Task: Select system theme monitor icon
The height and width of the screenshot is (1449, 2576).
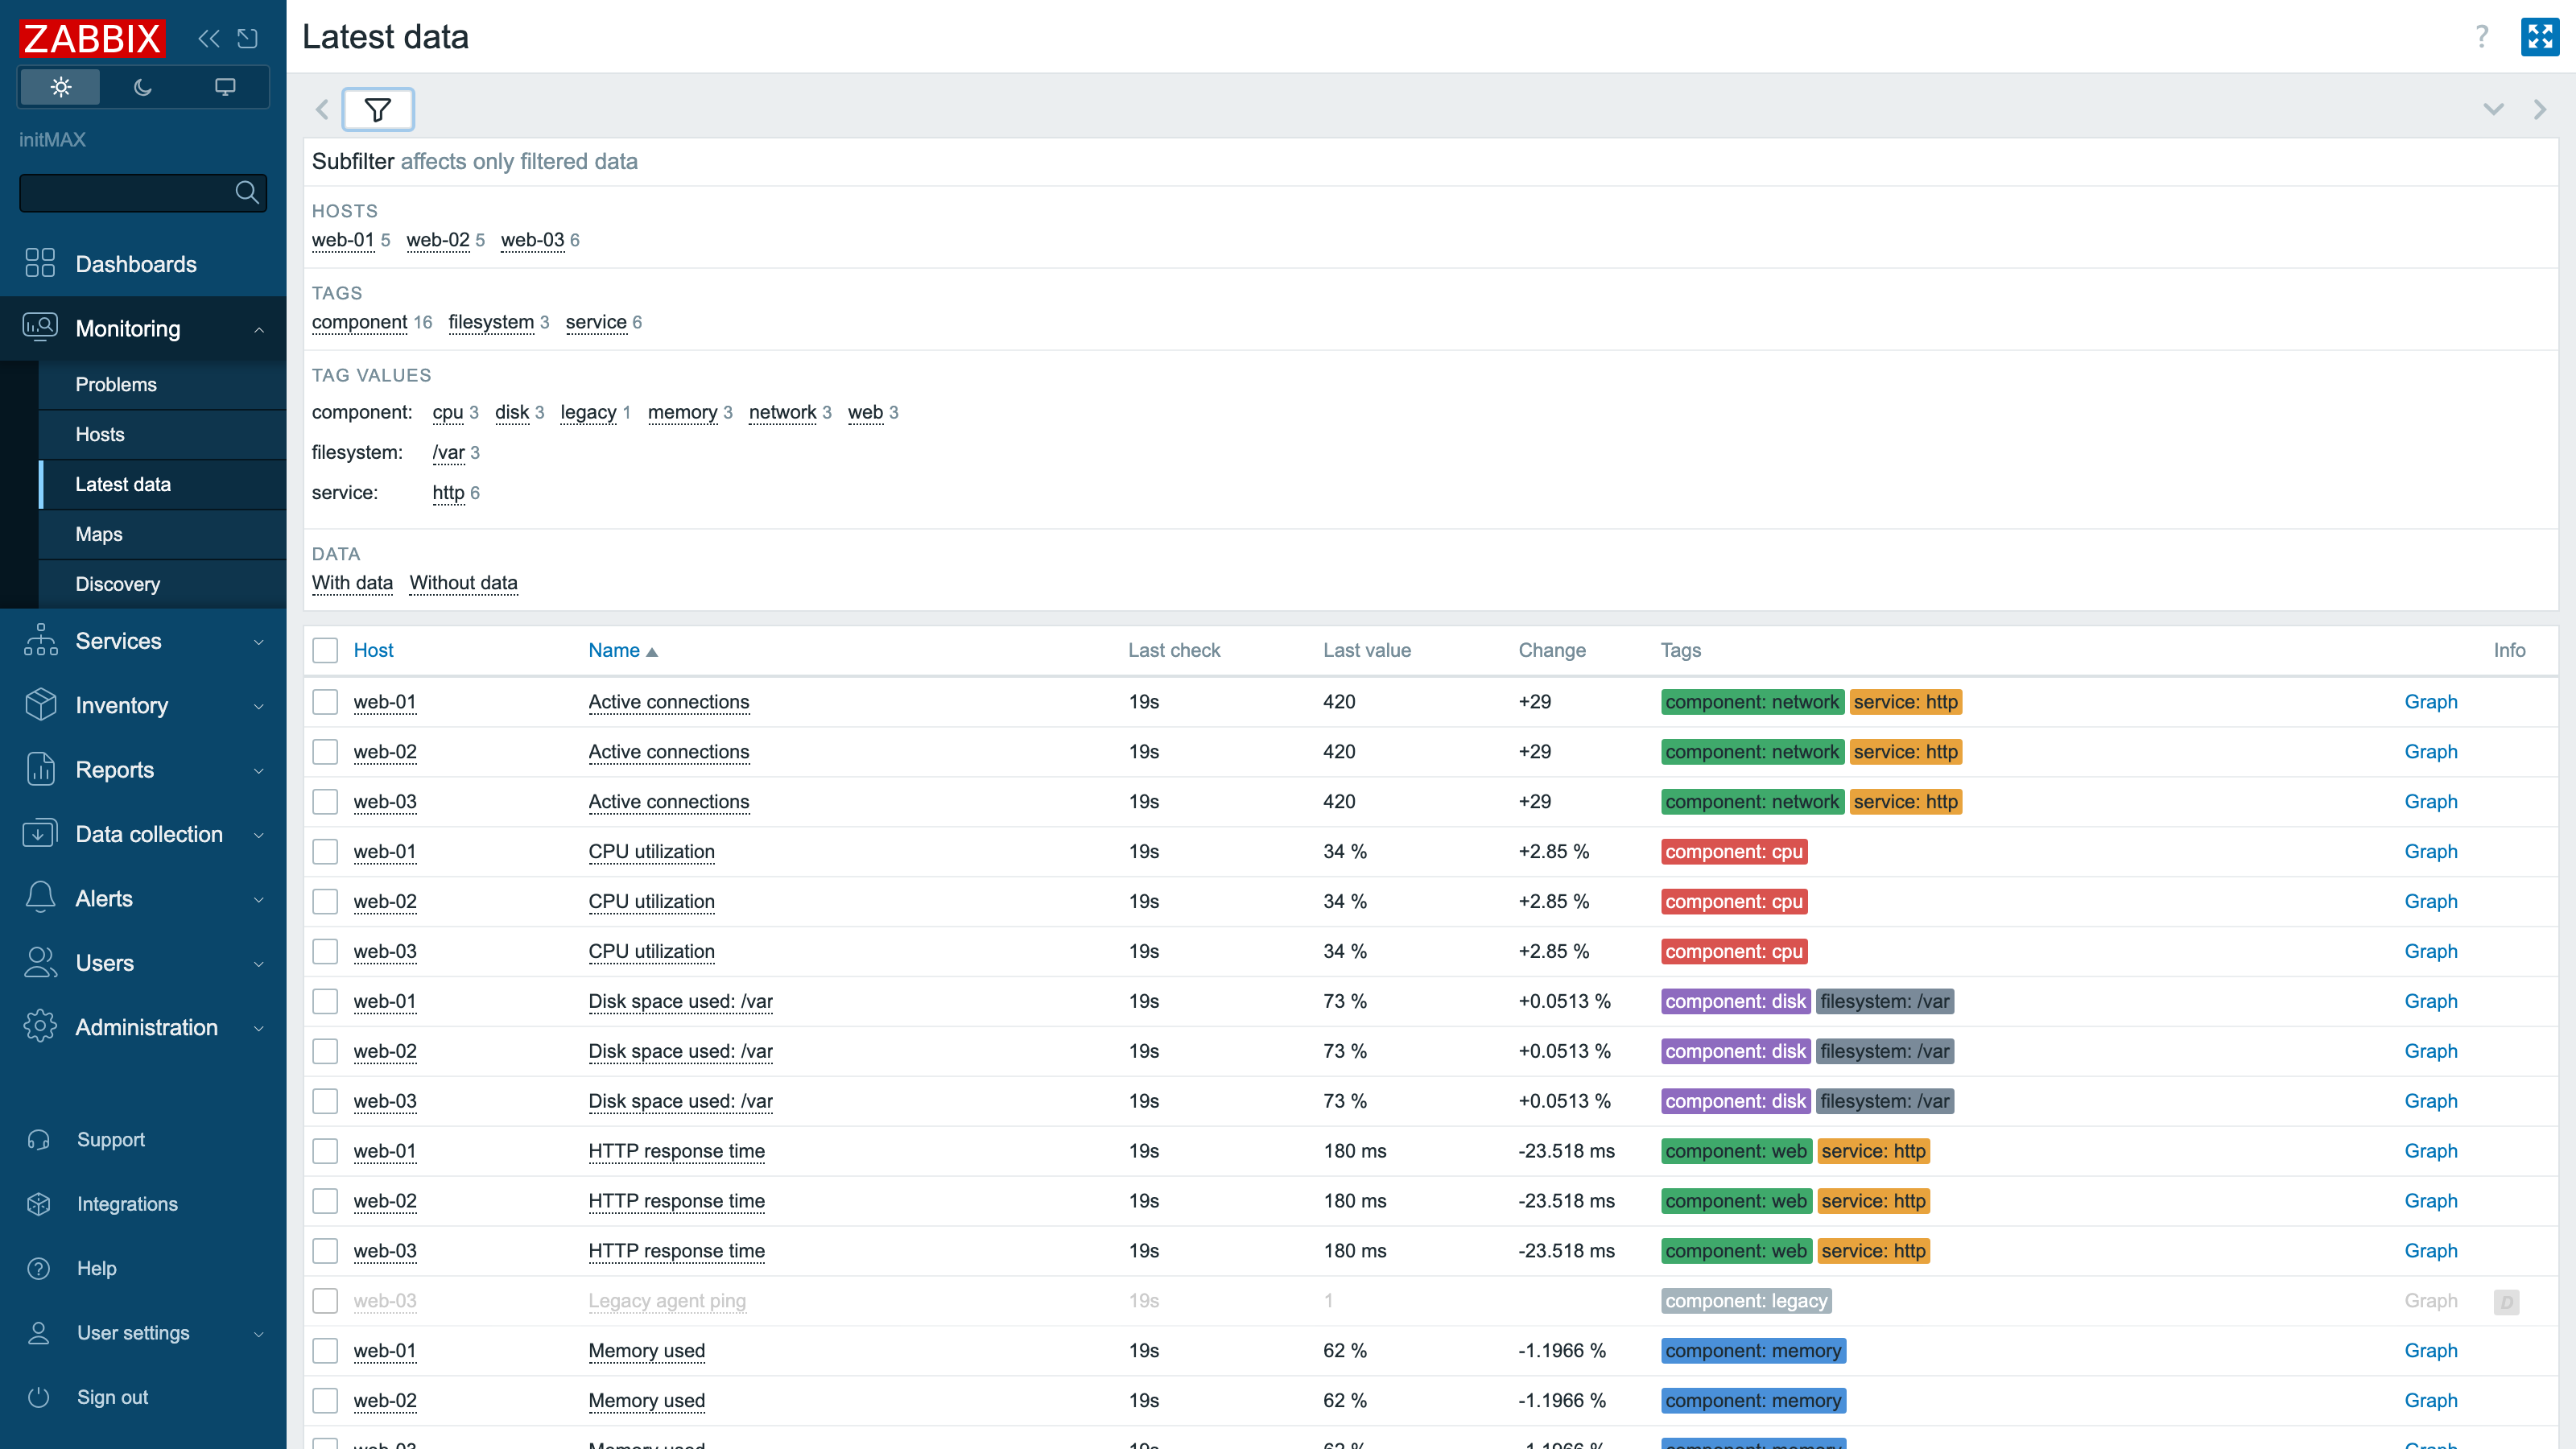Action: click(225, 87)
